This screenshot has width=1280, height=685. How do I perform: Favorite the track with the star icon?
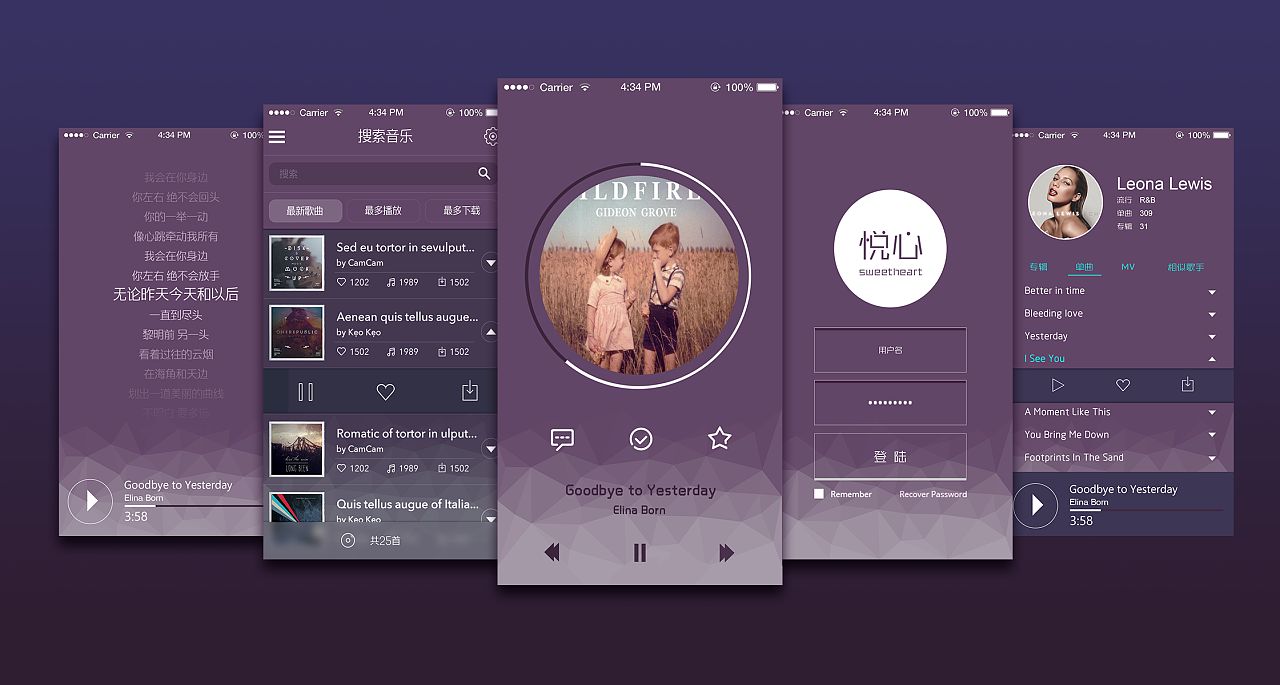pos(720,438)
